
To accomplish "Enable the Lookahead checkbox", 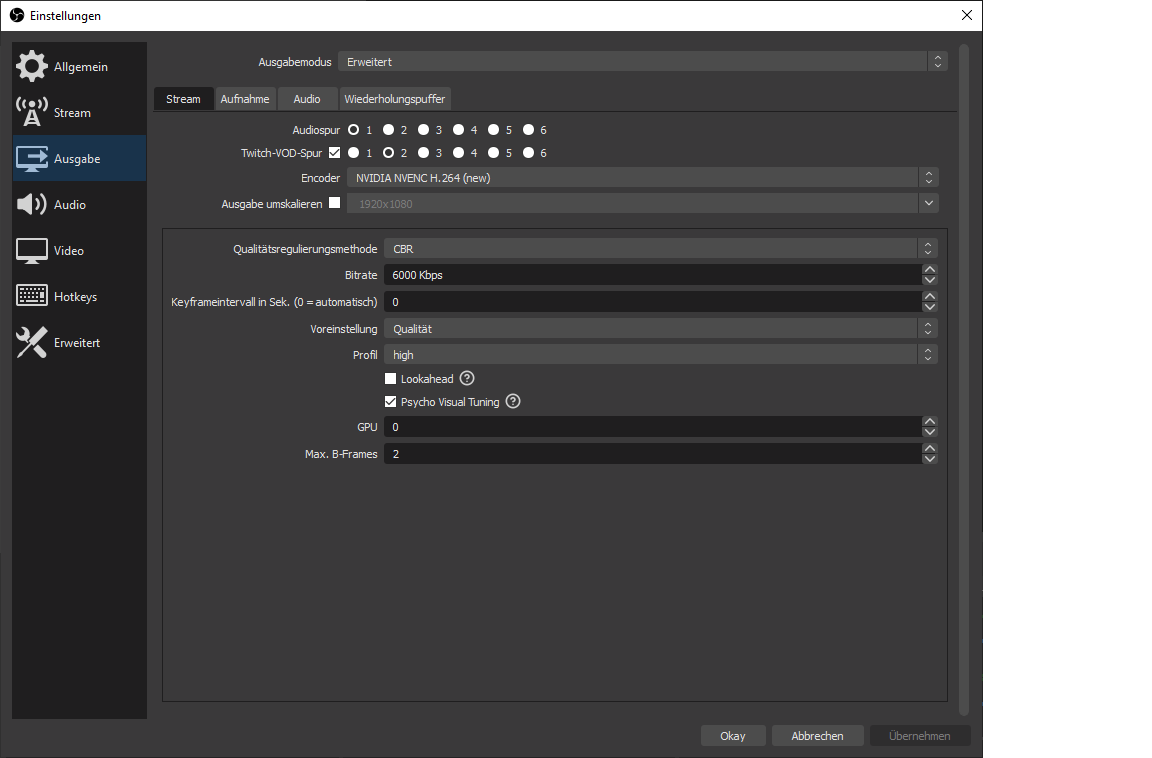I will coord(390,379).
